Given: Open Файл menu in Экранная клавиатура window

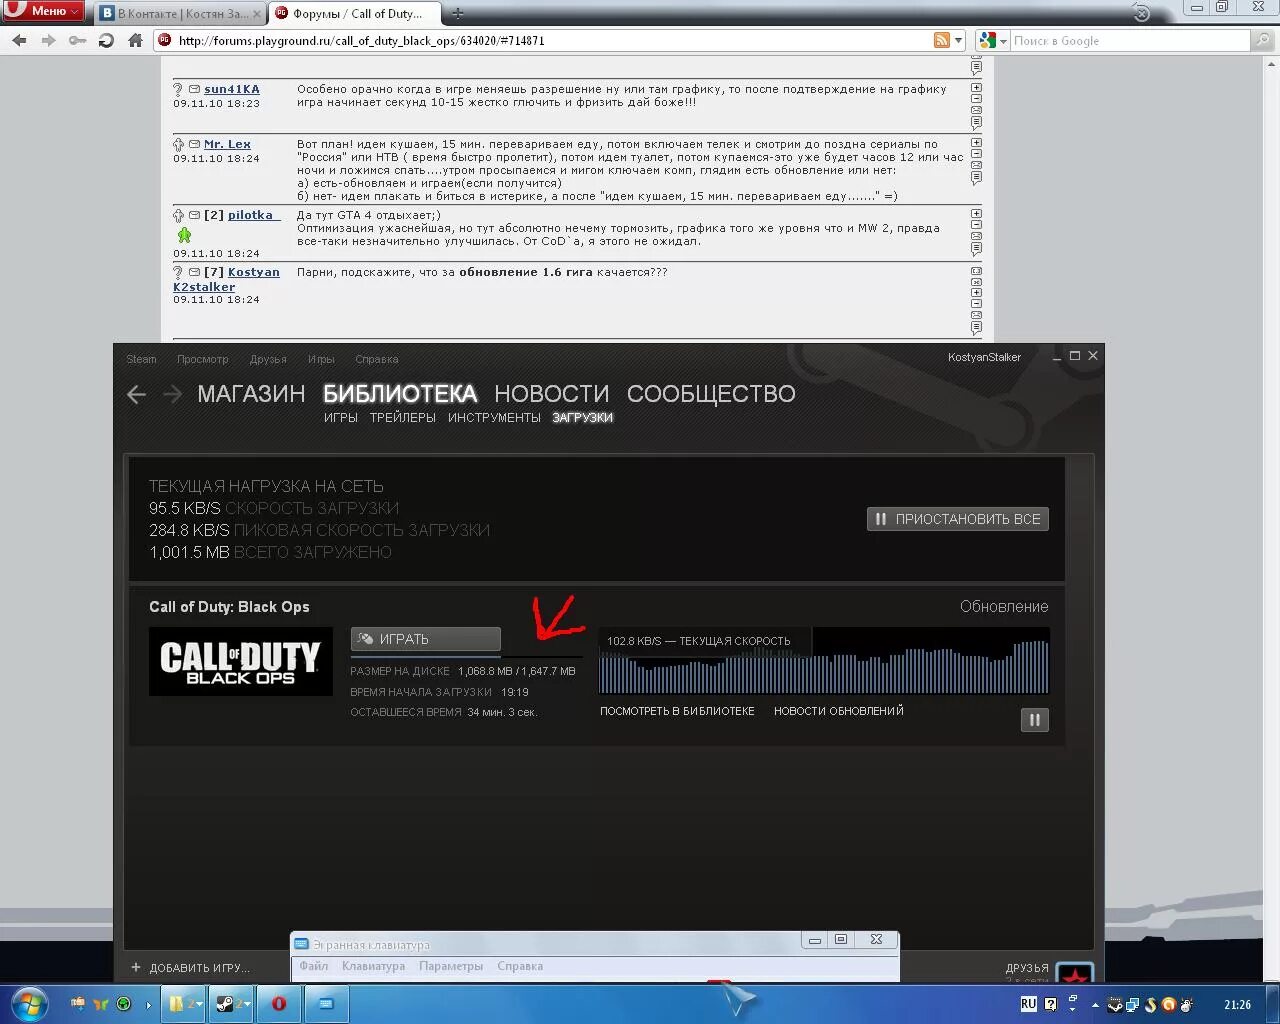Looking at the screenshot, I should coord(313,966).
